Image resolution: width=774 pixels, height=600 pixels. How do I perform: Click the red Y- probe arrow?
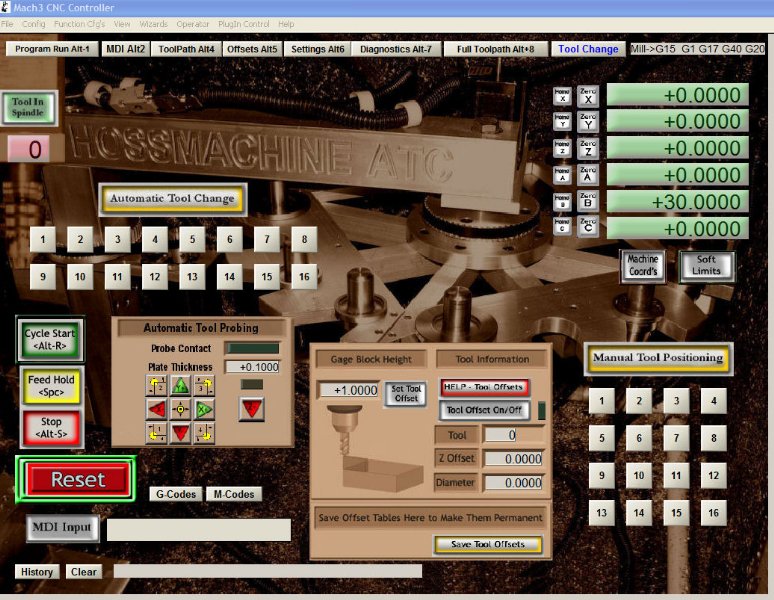[x=180, y=433]
